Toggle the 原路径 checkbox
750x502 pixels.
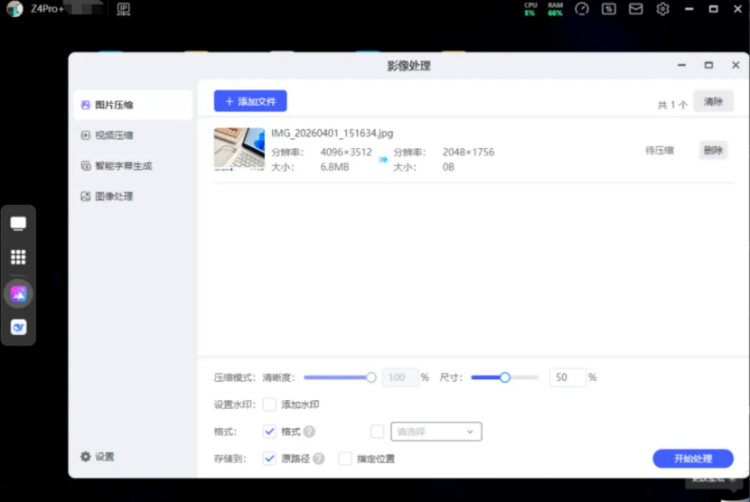point(269,458)
